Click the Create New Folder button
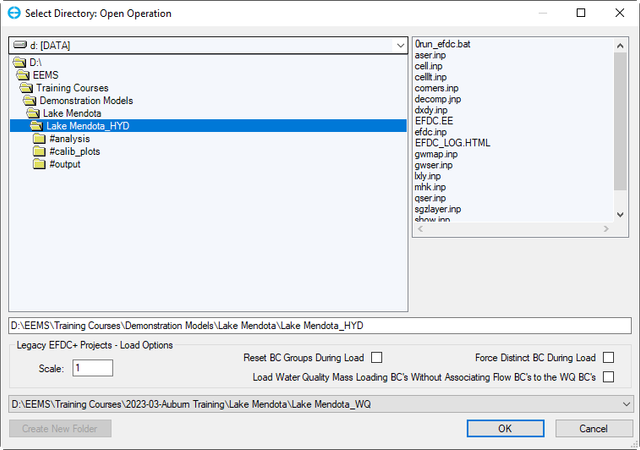640x450 pixels. 60,428
